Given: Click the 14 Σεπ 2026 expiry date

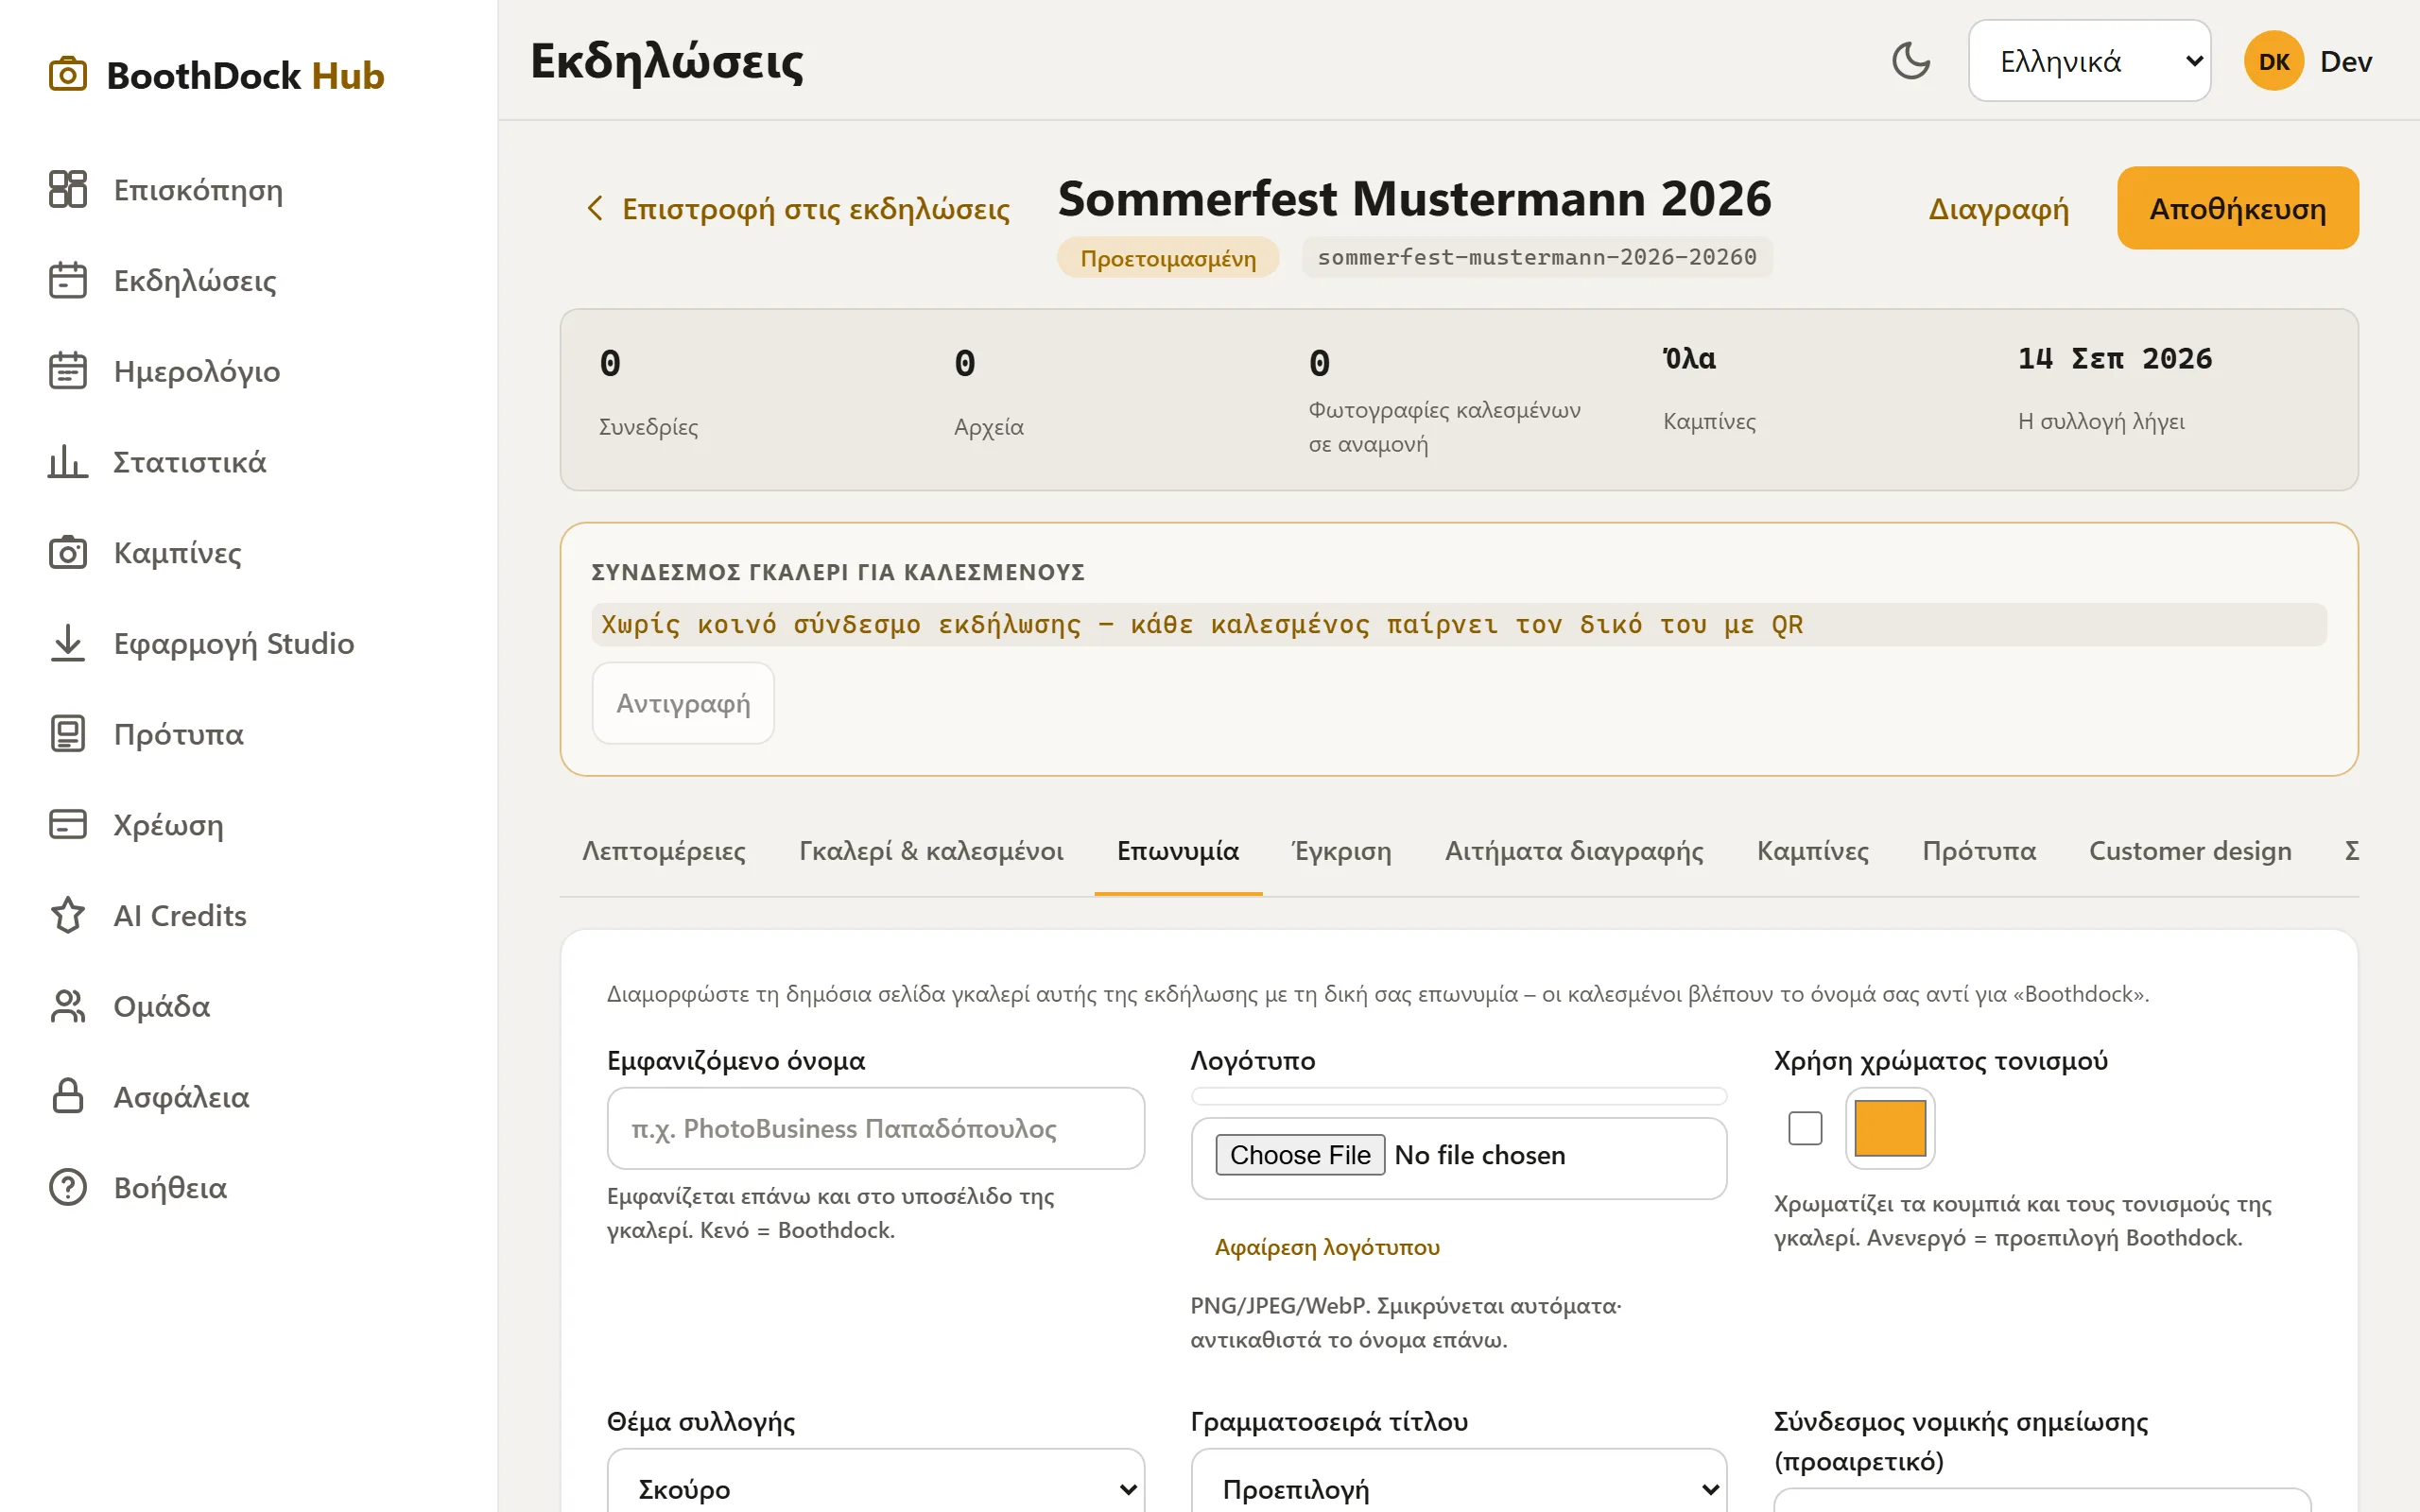Looking at the screenshot, I should [x=2114, y=358].
